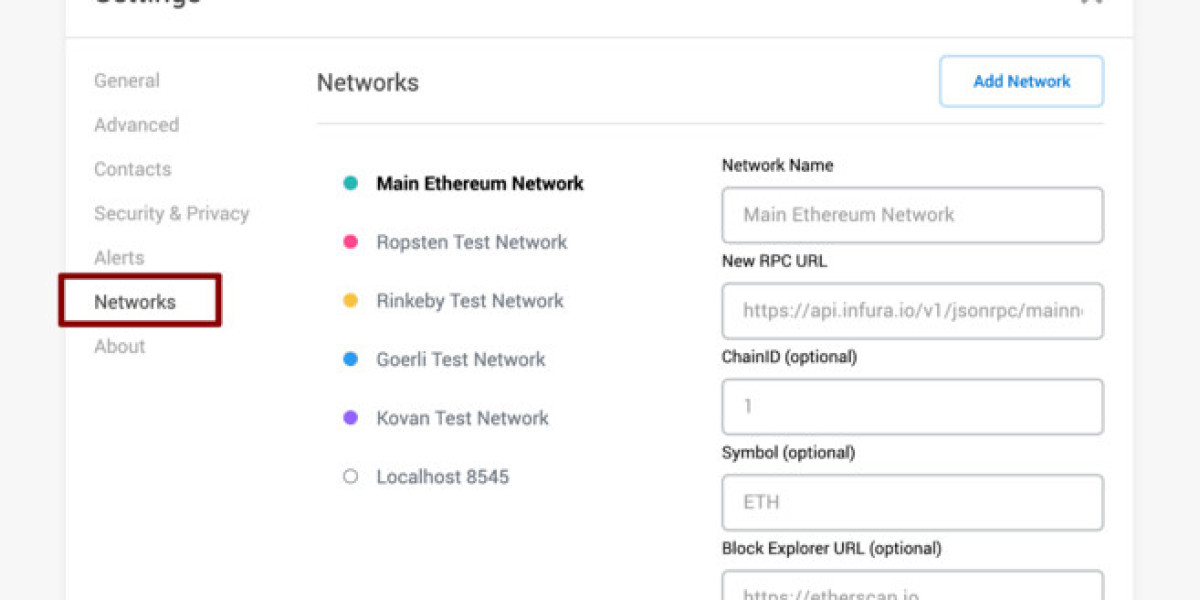Click the New RPC URL input box
Viewport: 1200px width, 600px height.
(912, 311)
